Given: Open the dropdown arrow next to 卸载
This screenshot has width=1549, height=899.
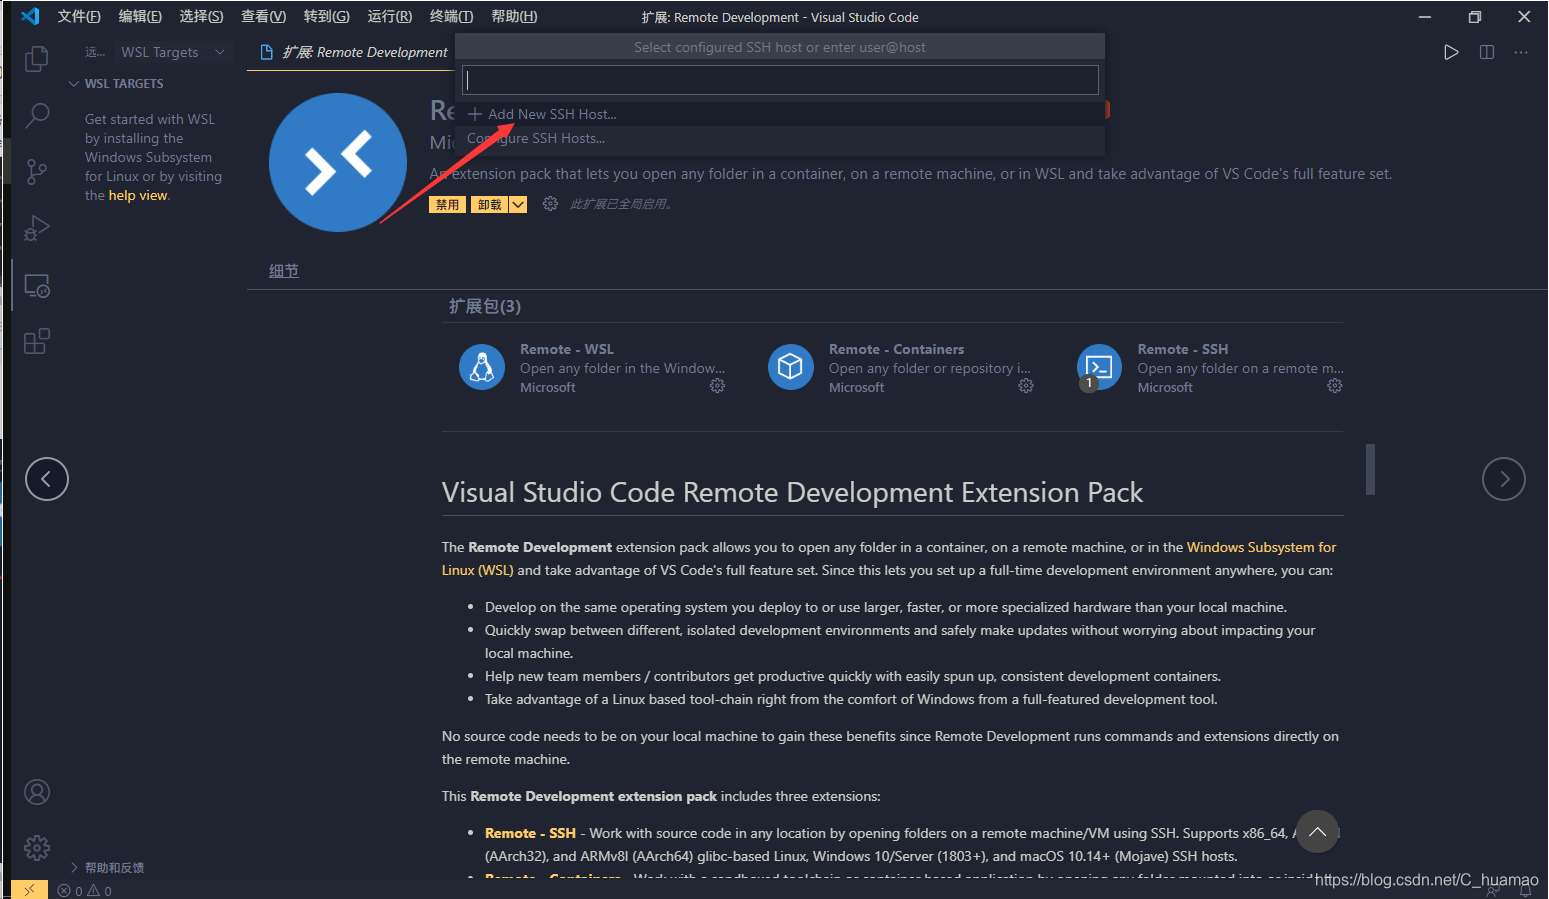Looking at the screenshot, I should coord(518,205).
